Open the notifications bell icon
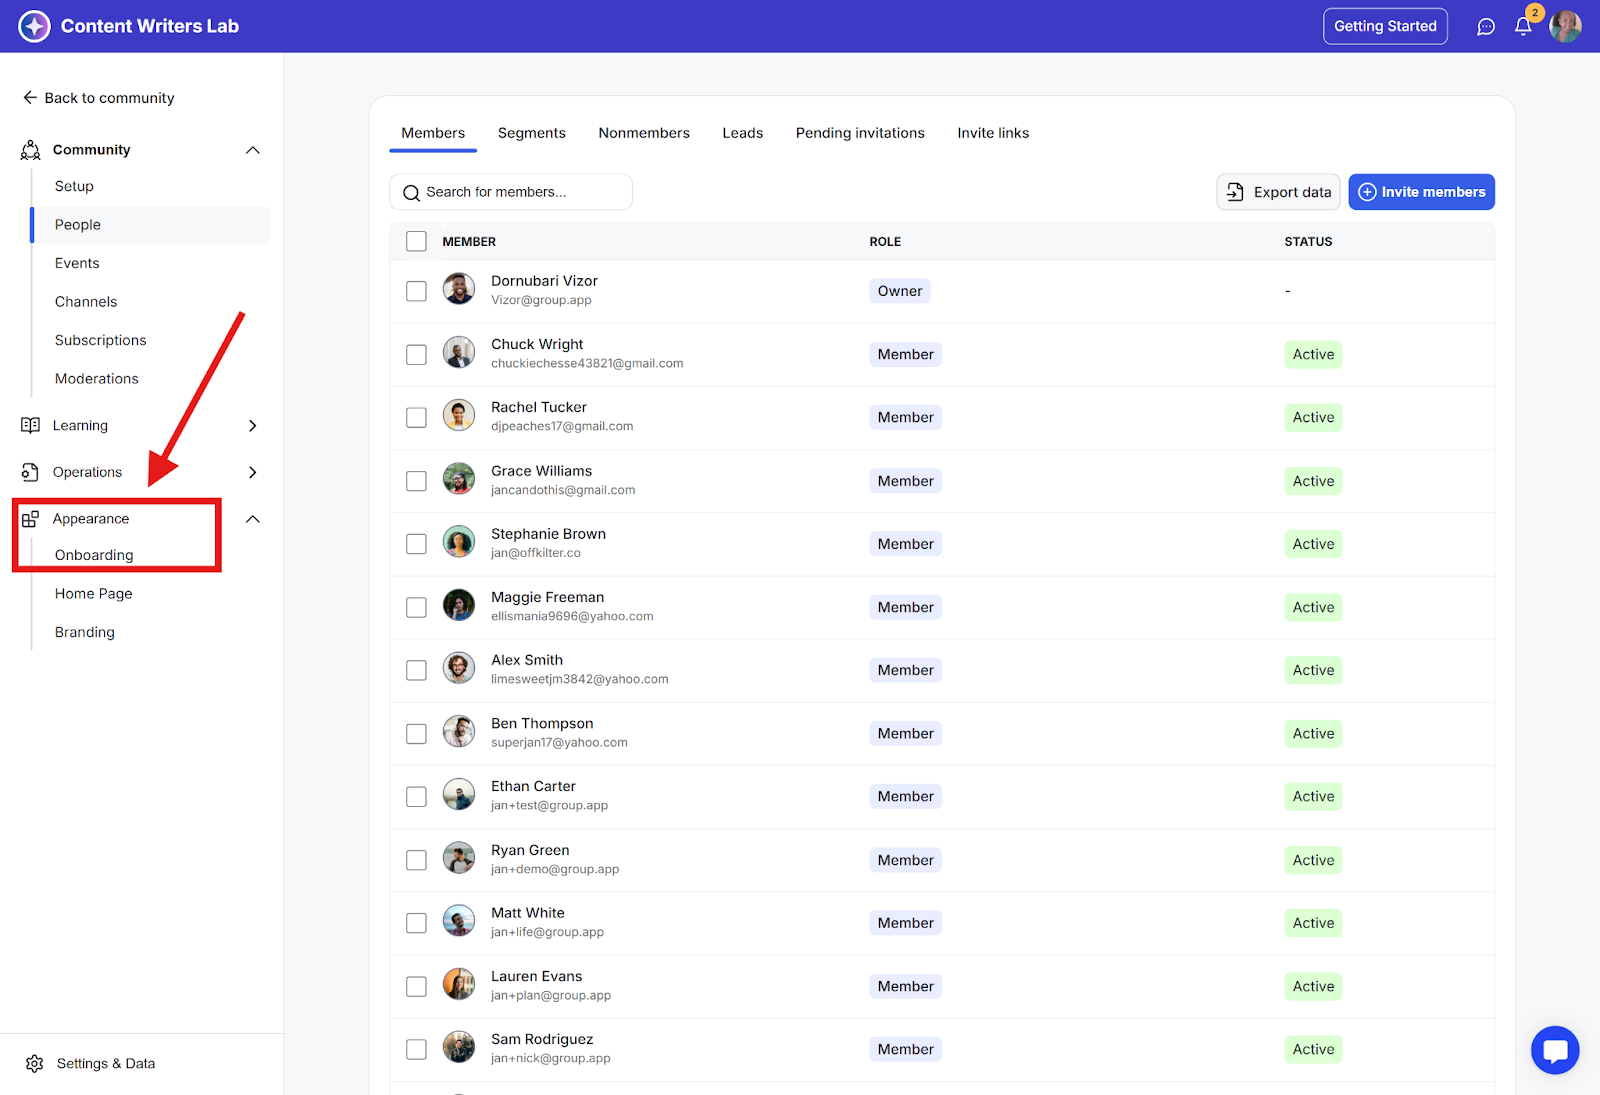Viewport: 1600px width, 1095px height. click(1523, 27)
